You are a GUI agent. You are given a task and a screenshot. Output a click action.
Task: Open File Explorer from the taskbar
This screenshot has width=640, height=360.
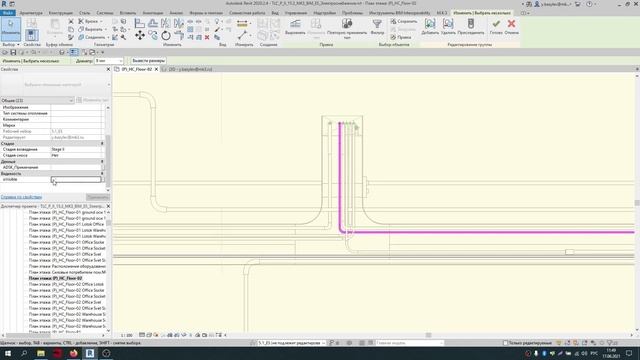[41, 353]
